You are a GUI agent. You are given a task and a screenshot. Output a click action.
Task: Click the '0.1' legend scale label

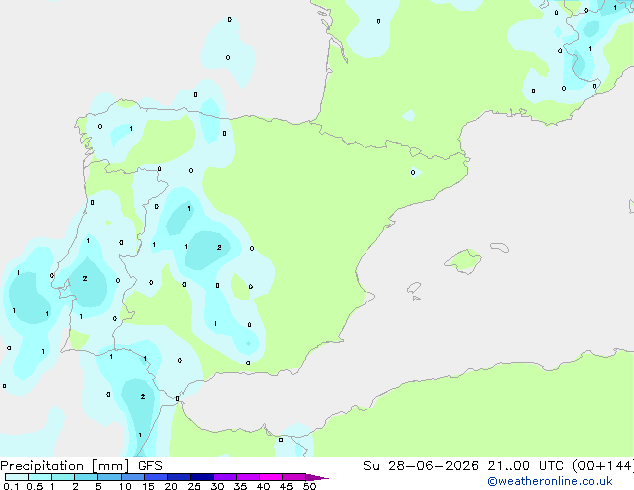click(x=11, y=486)
